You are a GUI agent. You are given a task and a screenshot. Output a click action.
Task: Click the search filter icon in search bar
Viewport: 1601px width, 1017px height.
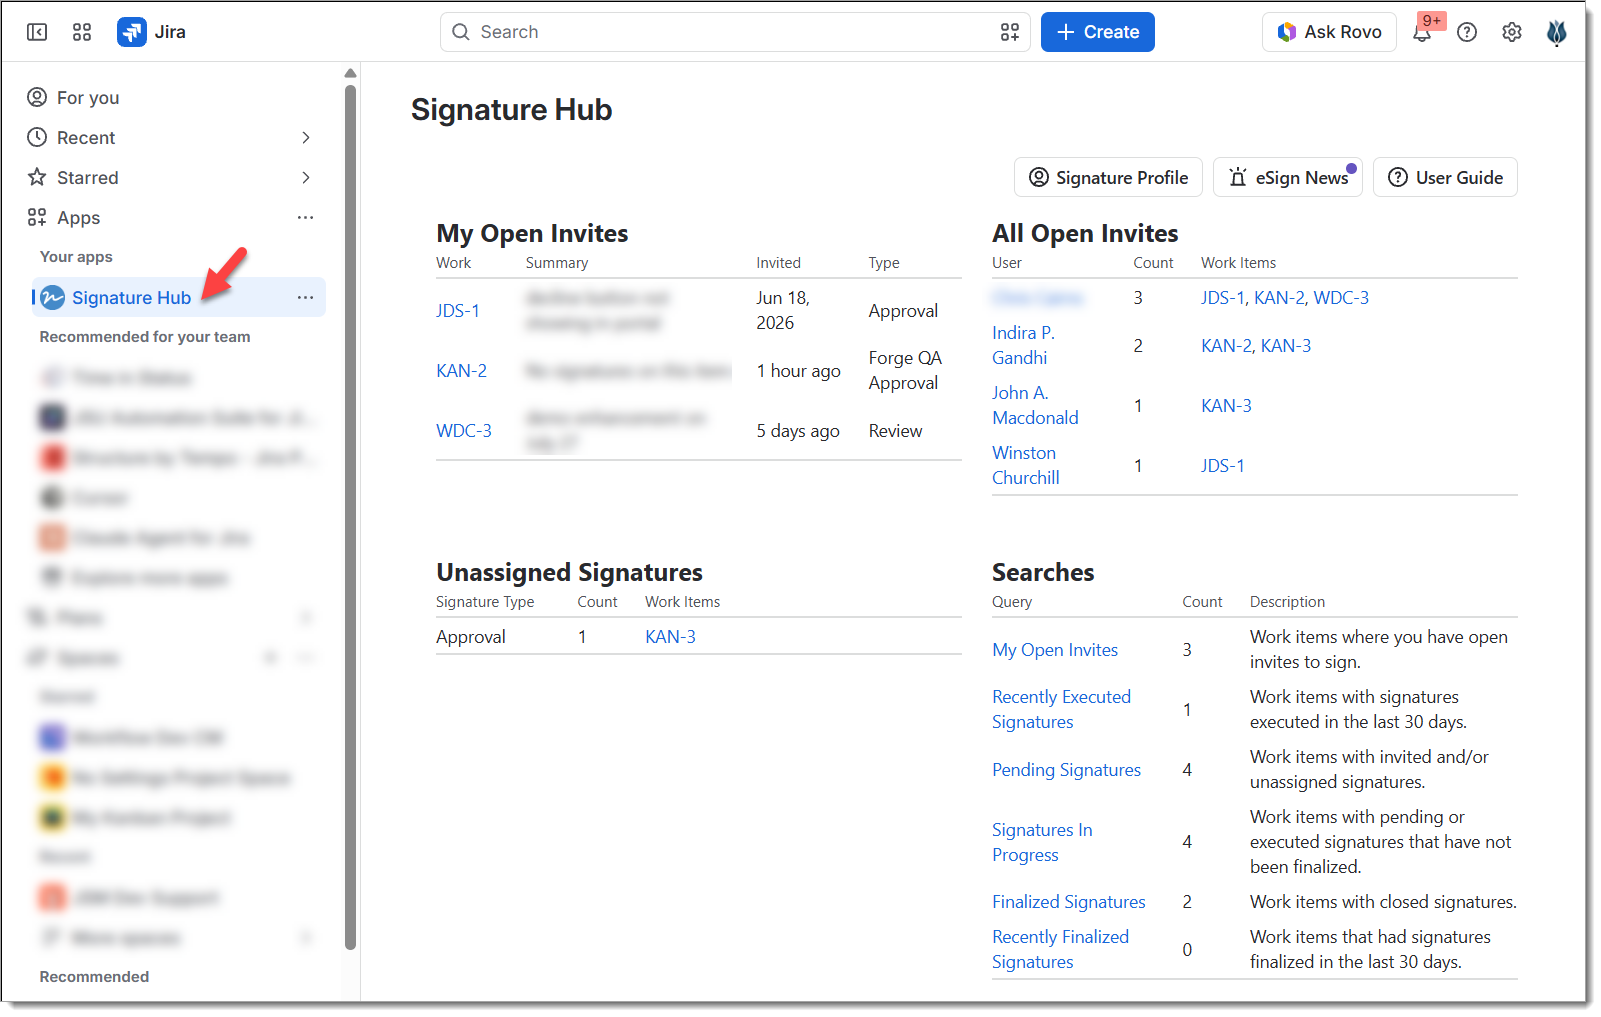1010,32
